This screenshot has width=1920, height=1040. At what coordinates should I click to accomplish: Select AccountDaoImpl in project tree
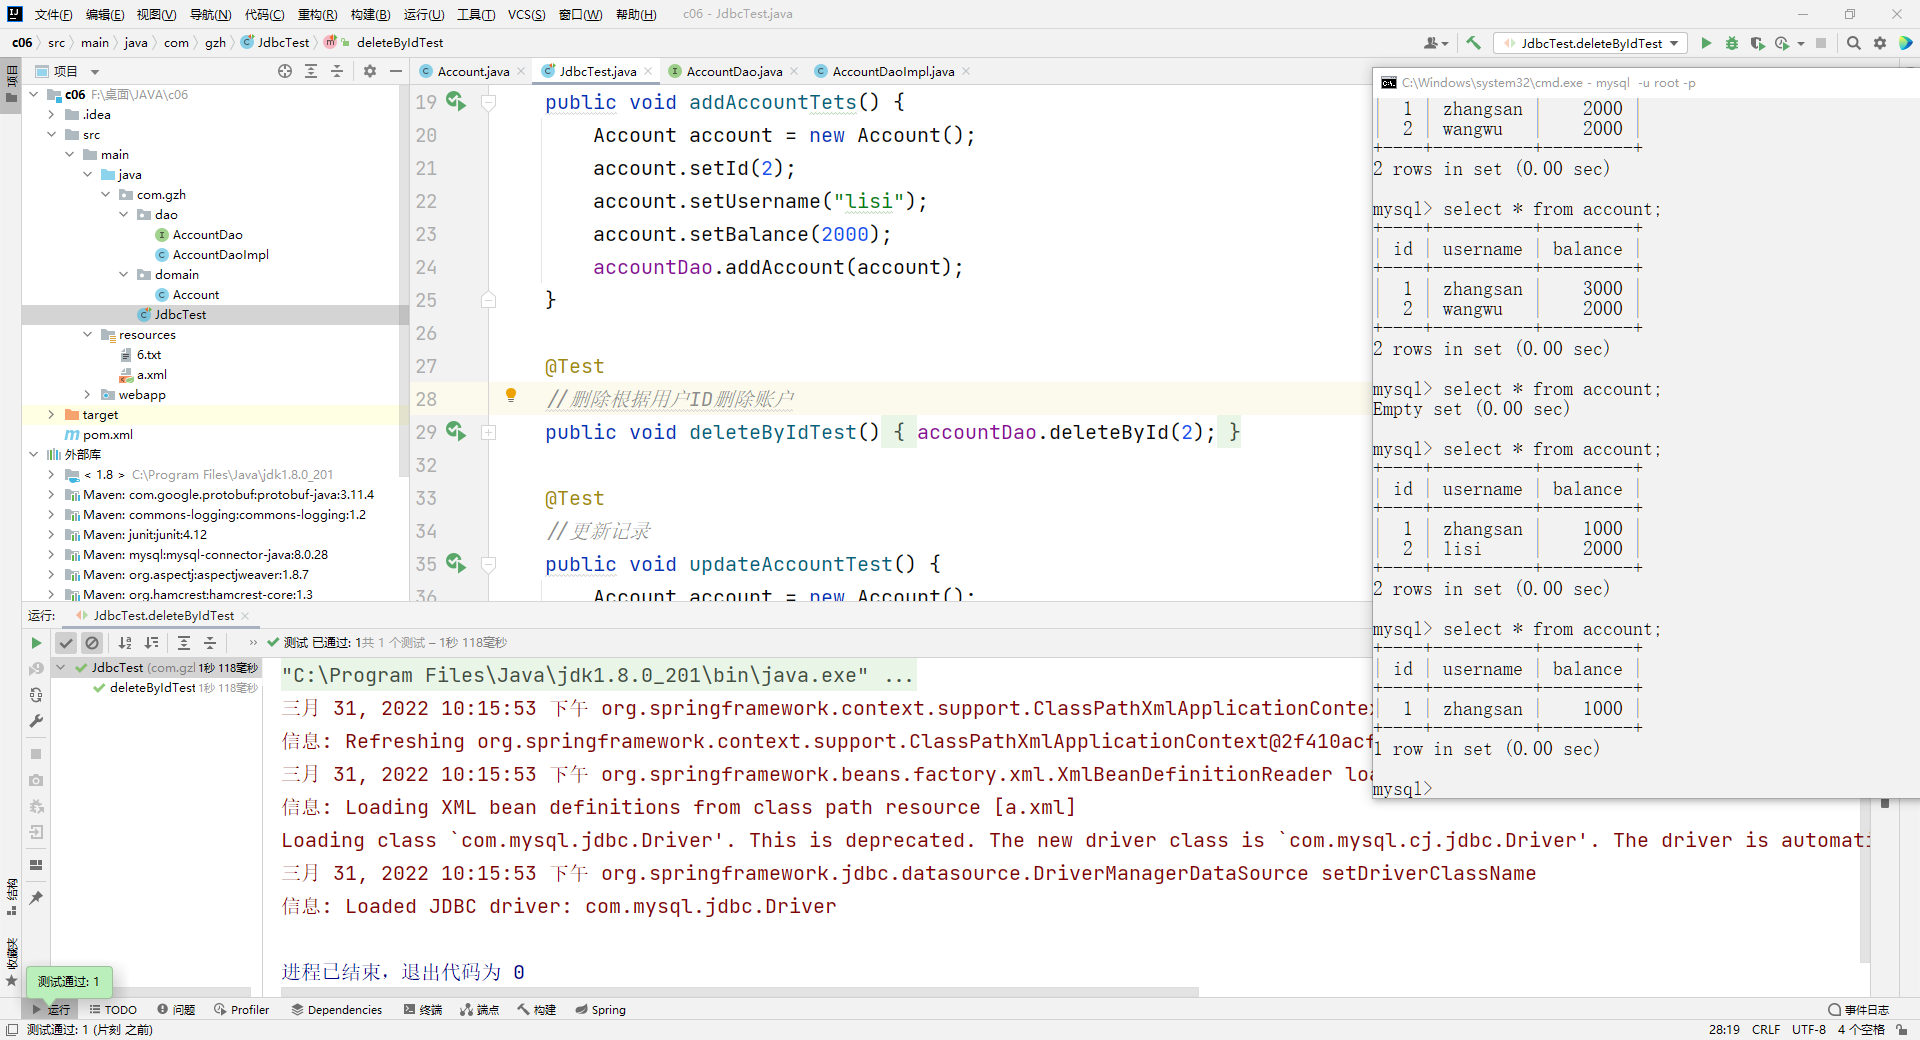tap(220, 254)
